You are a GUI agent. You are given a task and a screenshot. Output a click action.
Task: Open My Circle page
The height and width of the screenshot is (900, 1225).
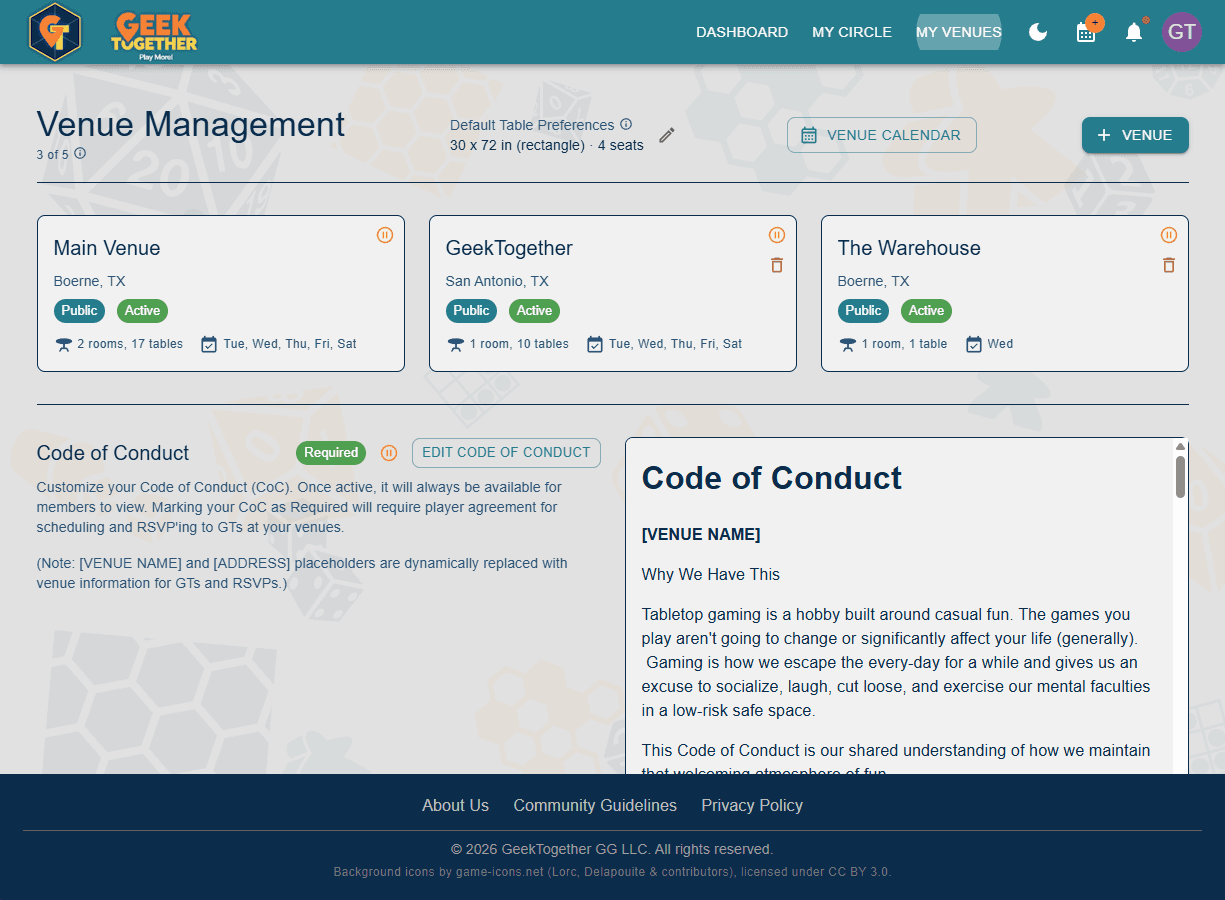(x=852, y=32)
